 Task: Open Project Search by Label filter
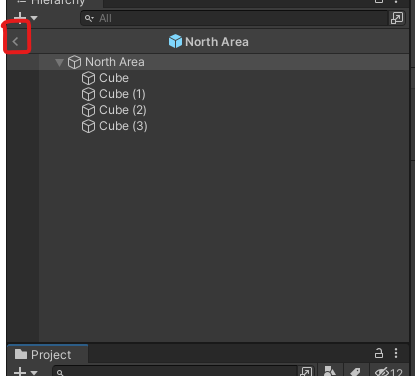point(355,371)
